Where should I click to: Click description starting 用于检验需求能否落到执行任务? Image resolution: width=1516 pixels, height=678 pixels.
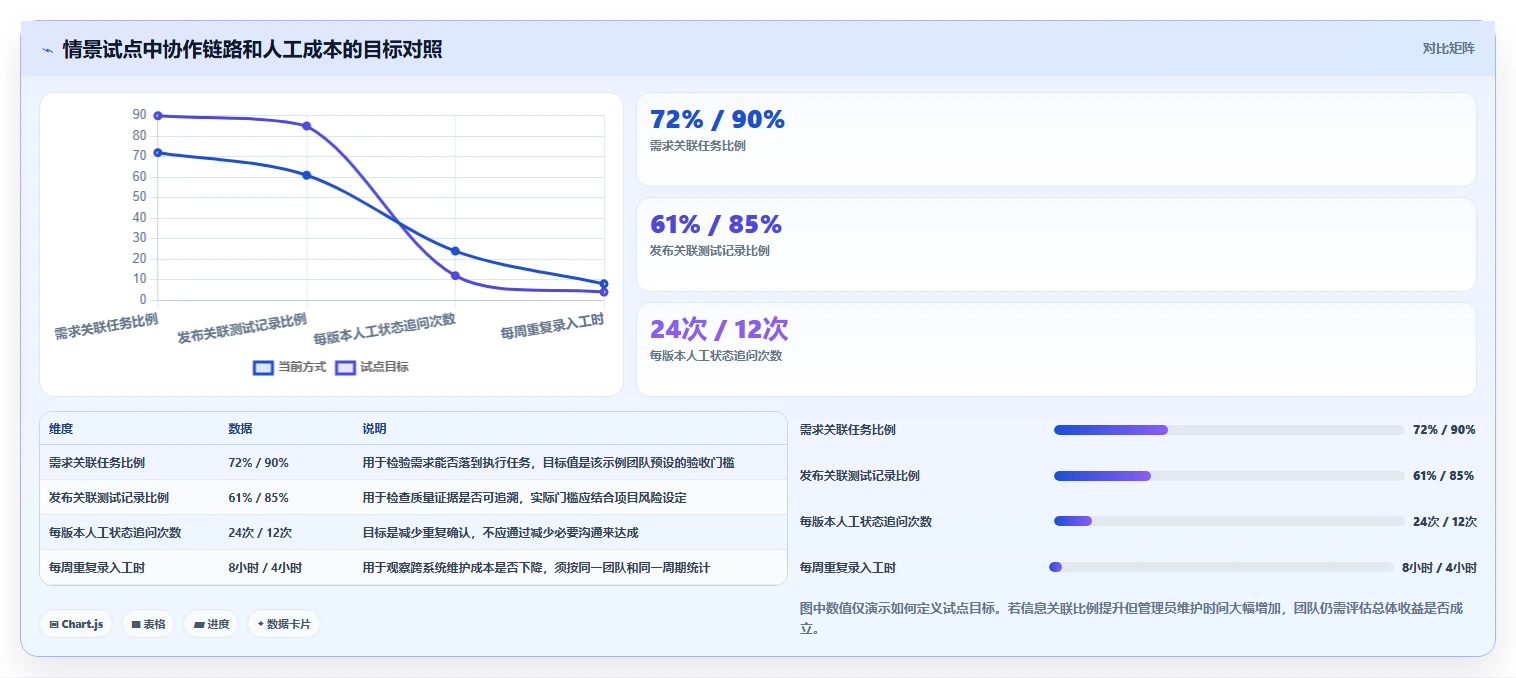tap(548, 463)
